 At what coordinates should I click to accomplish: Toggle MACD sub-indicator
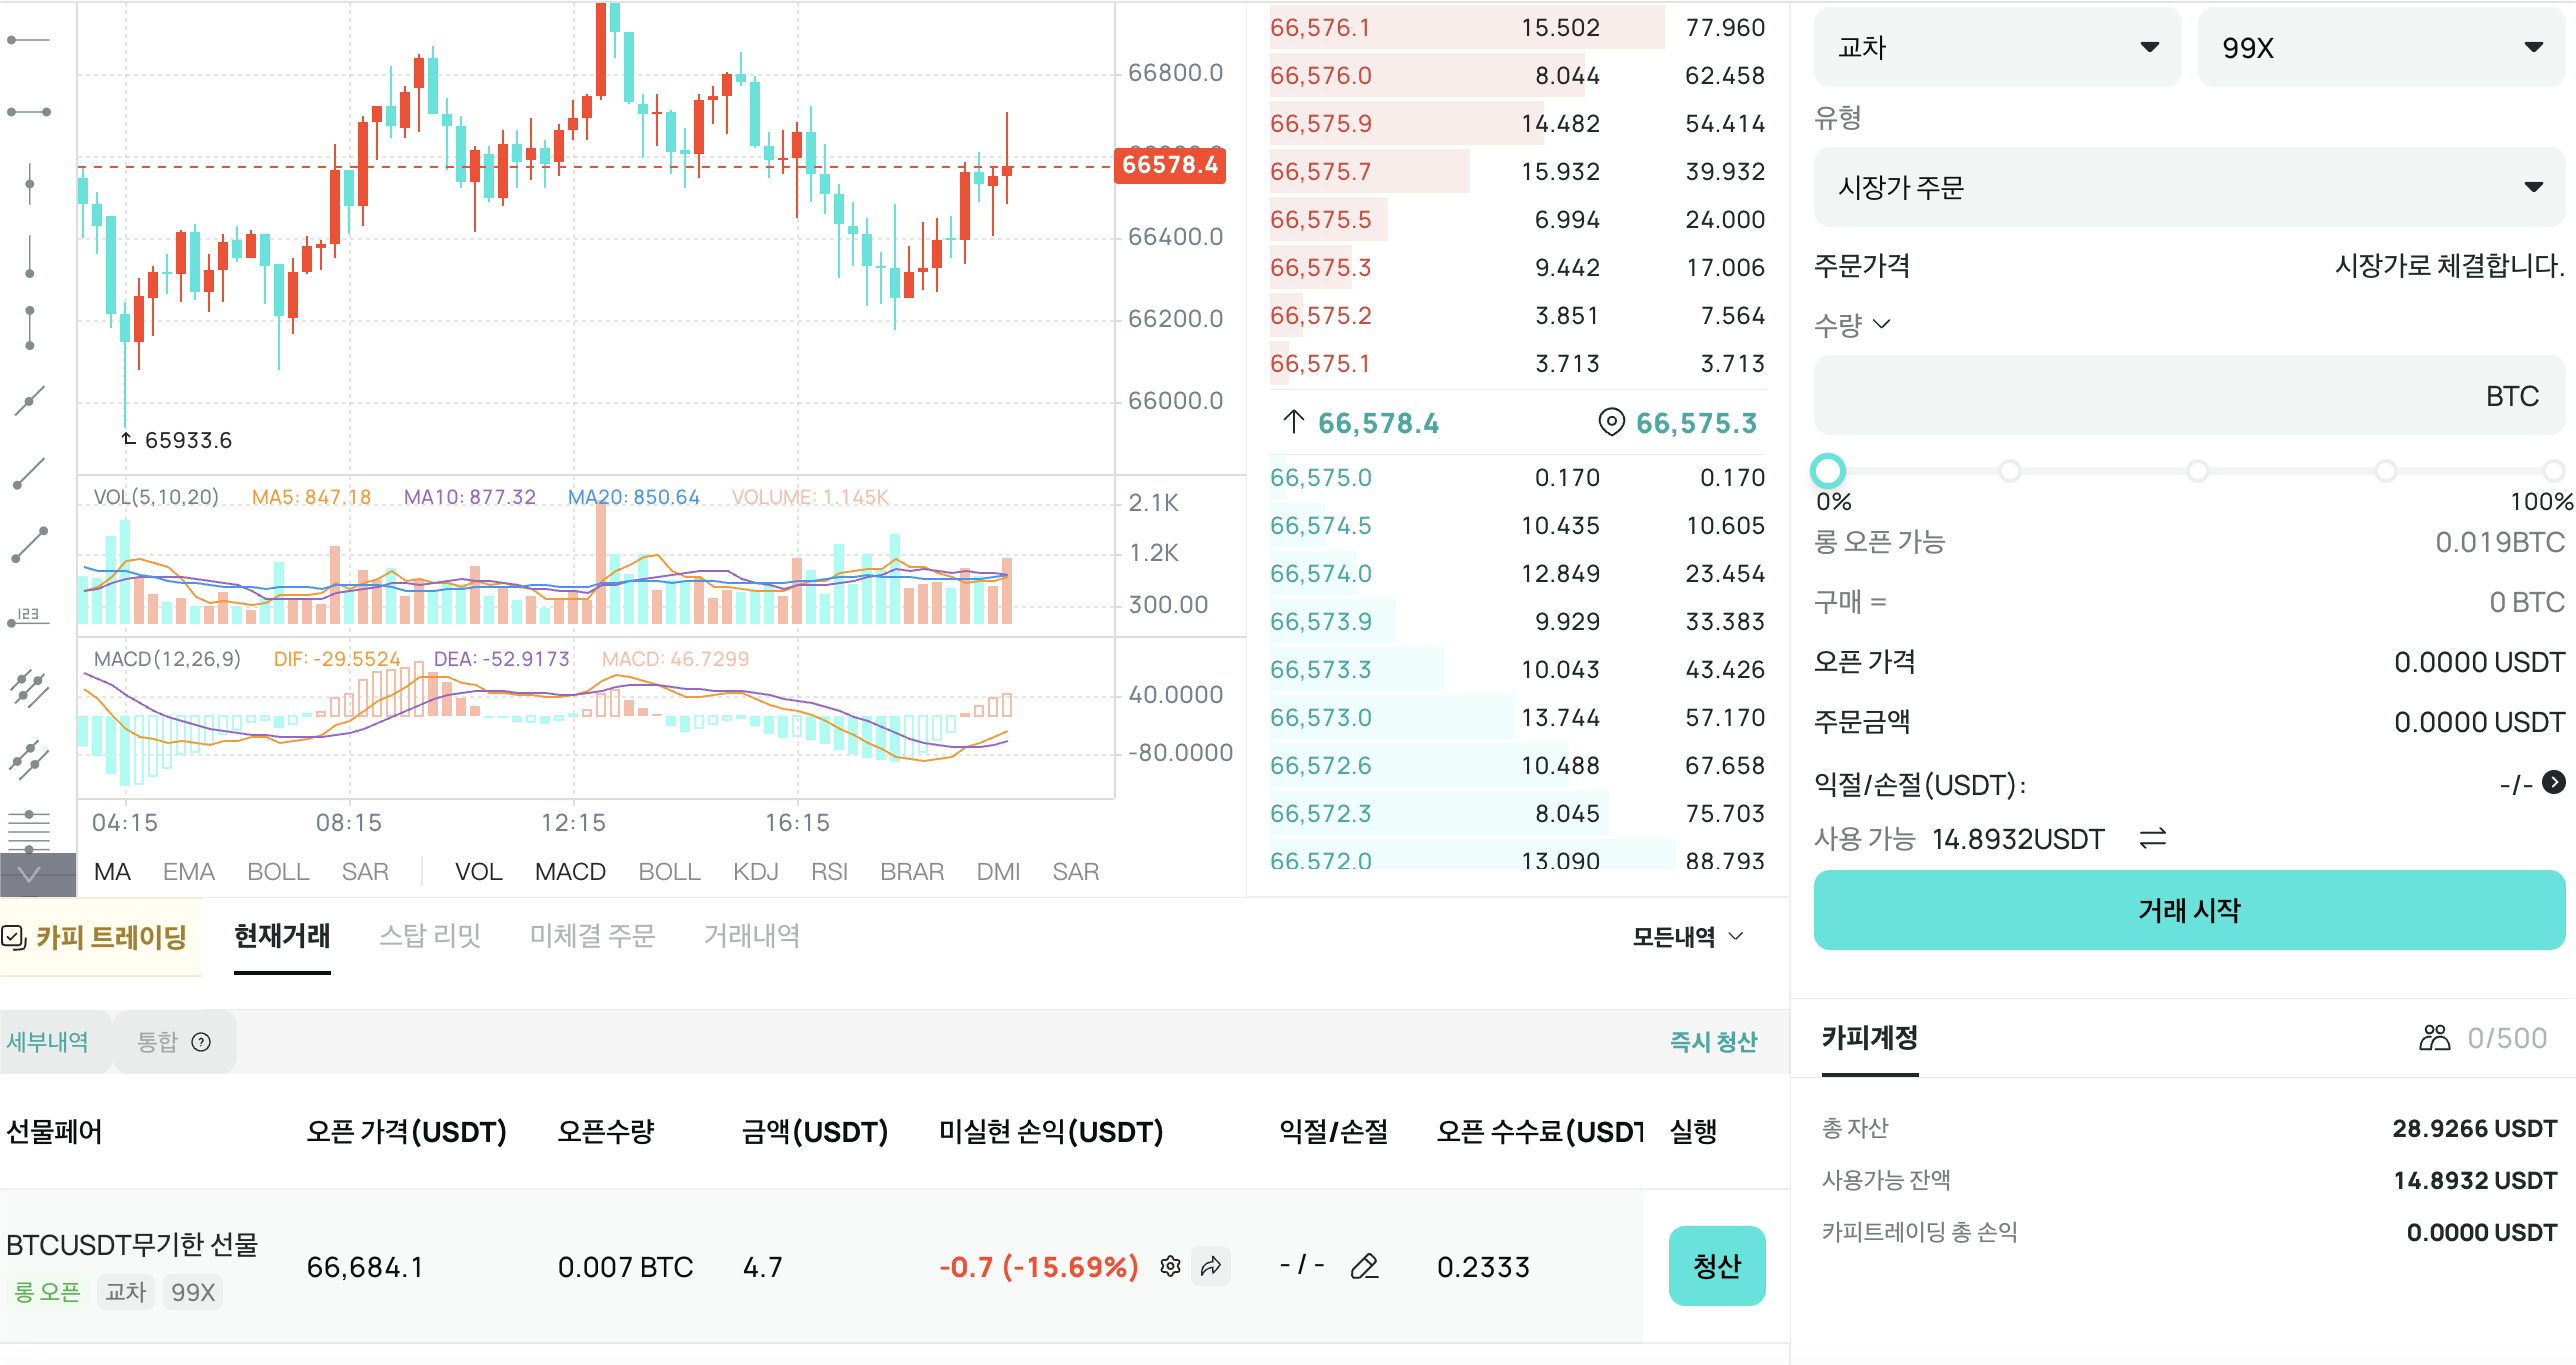coord(570,872)
